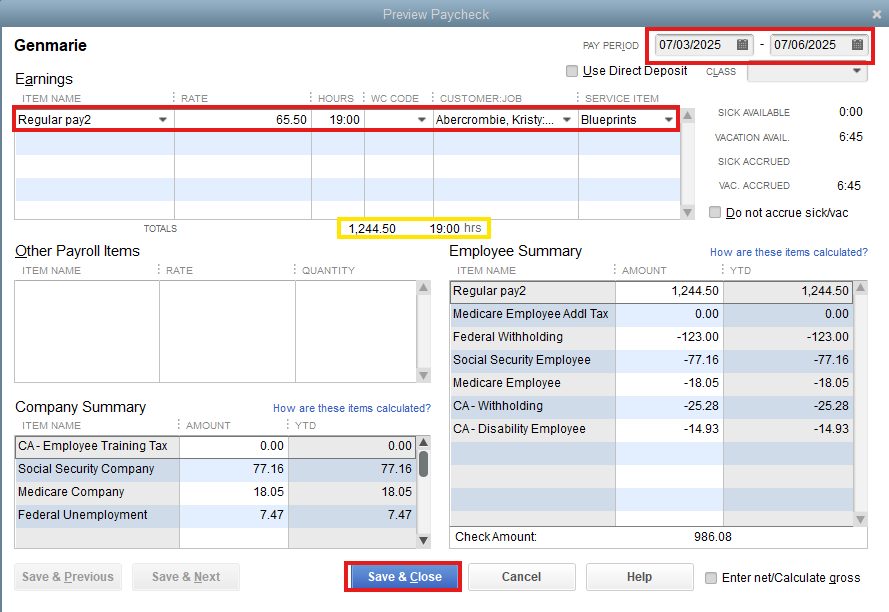
Task: Click the SERVICE ITEM column header
Action: coord(621,98)
